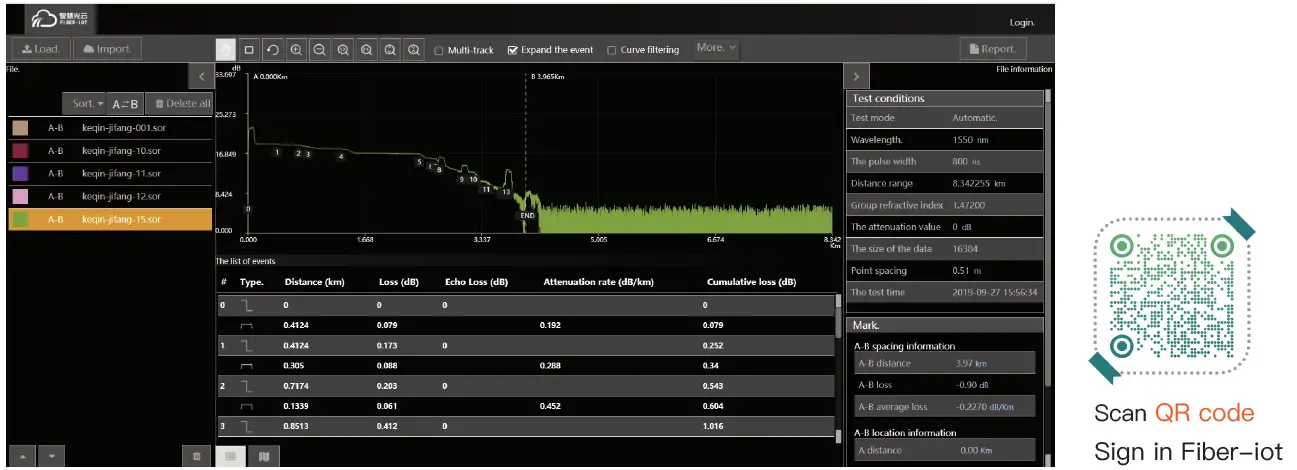Switch to event list view tab
This screenshot has width=1297, height=470.
point(231,456)
